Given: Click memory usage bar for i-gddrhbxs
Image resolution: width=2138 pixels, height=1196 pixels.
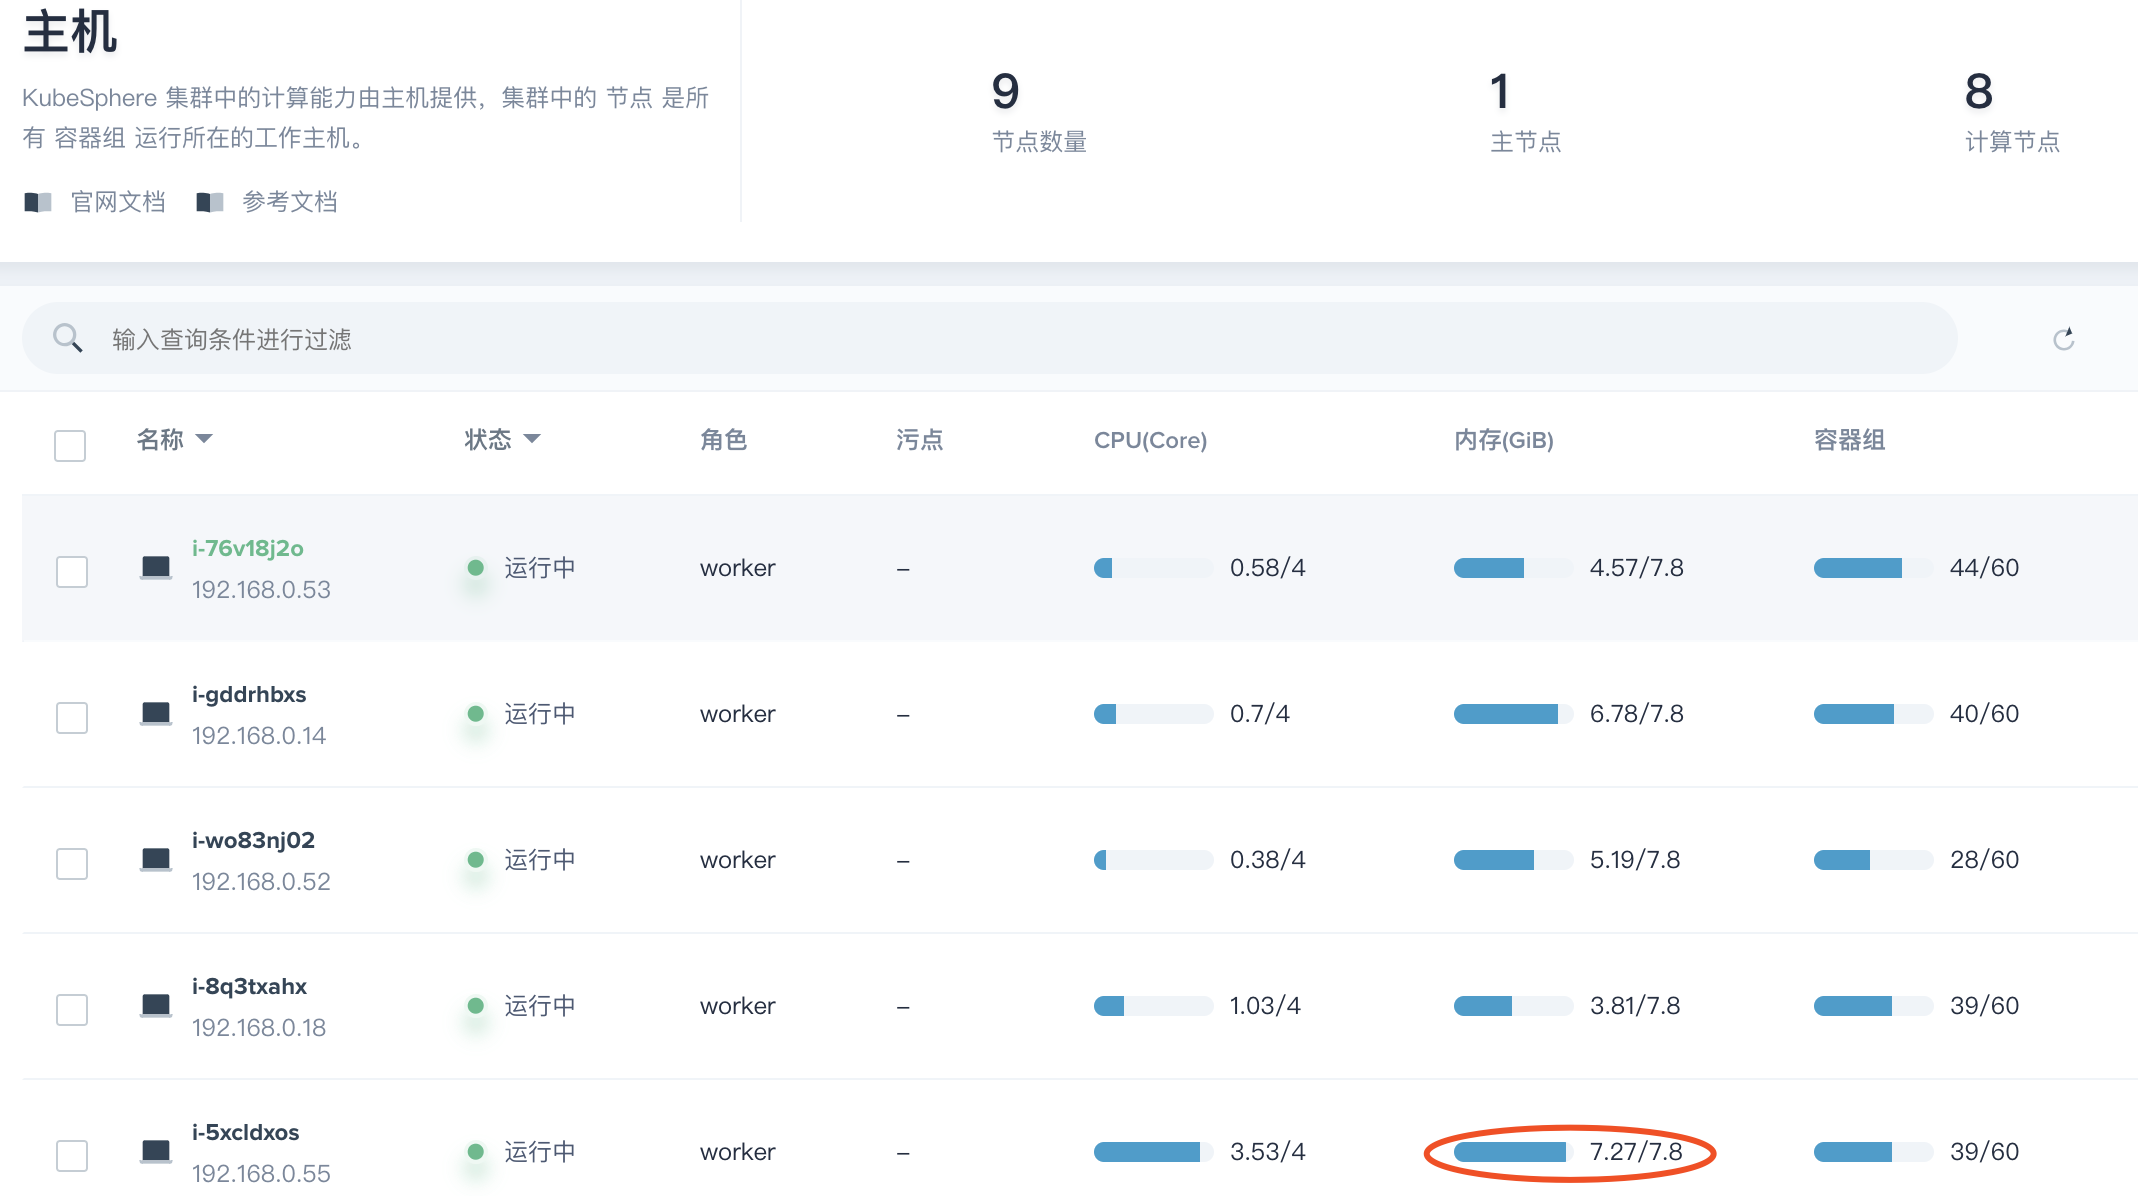Looking at the screenshot, I should (1513, 714).
